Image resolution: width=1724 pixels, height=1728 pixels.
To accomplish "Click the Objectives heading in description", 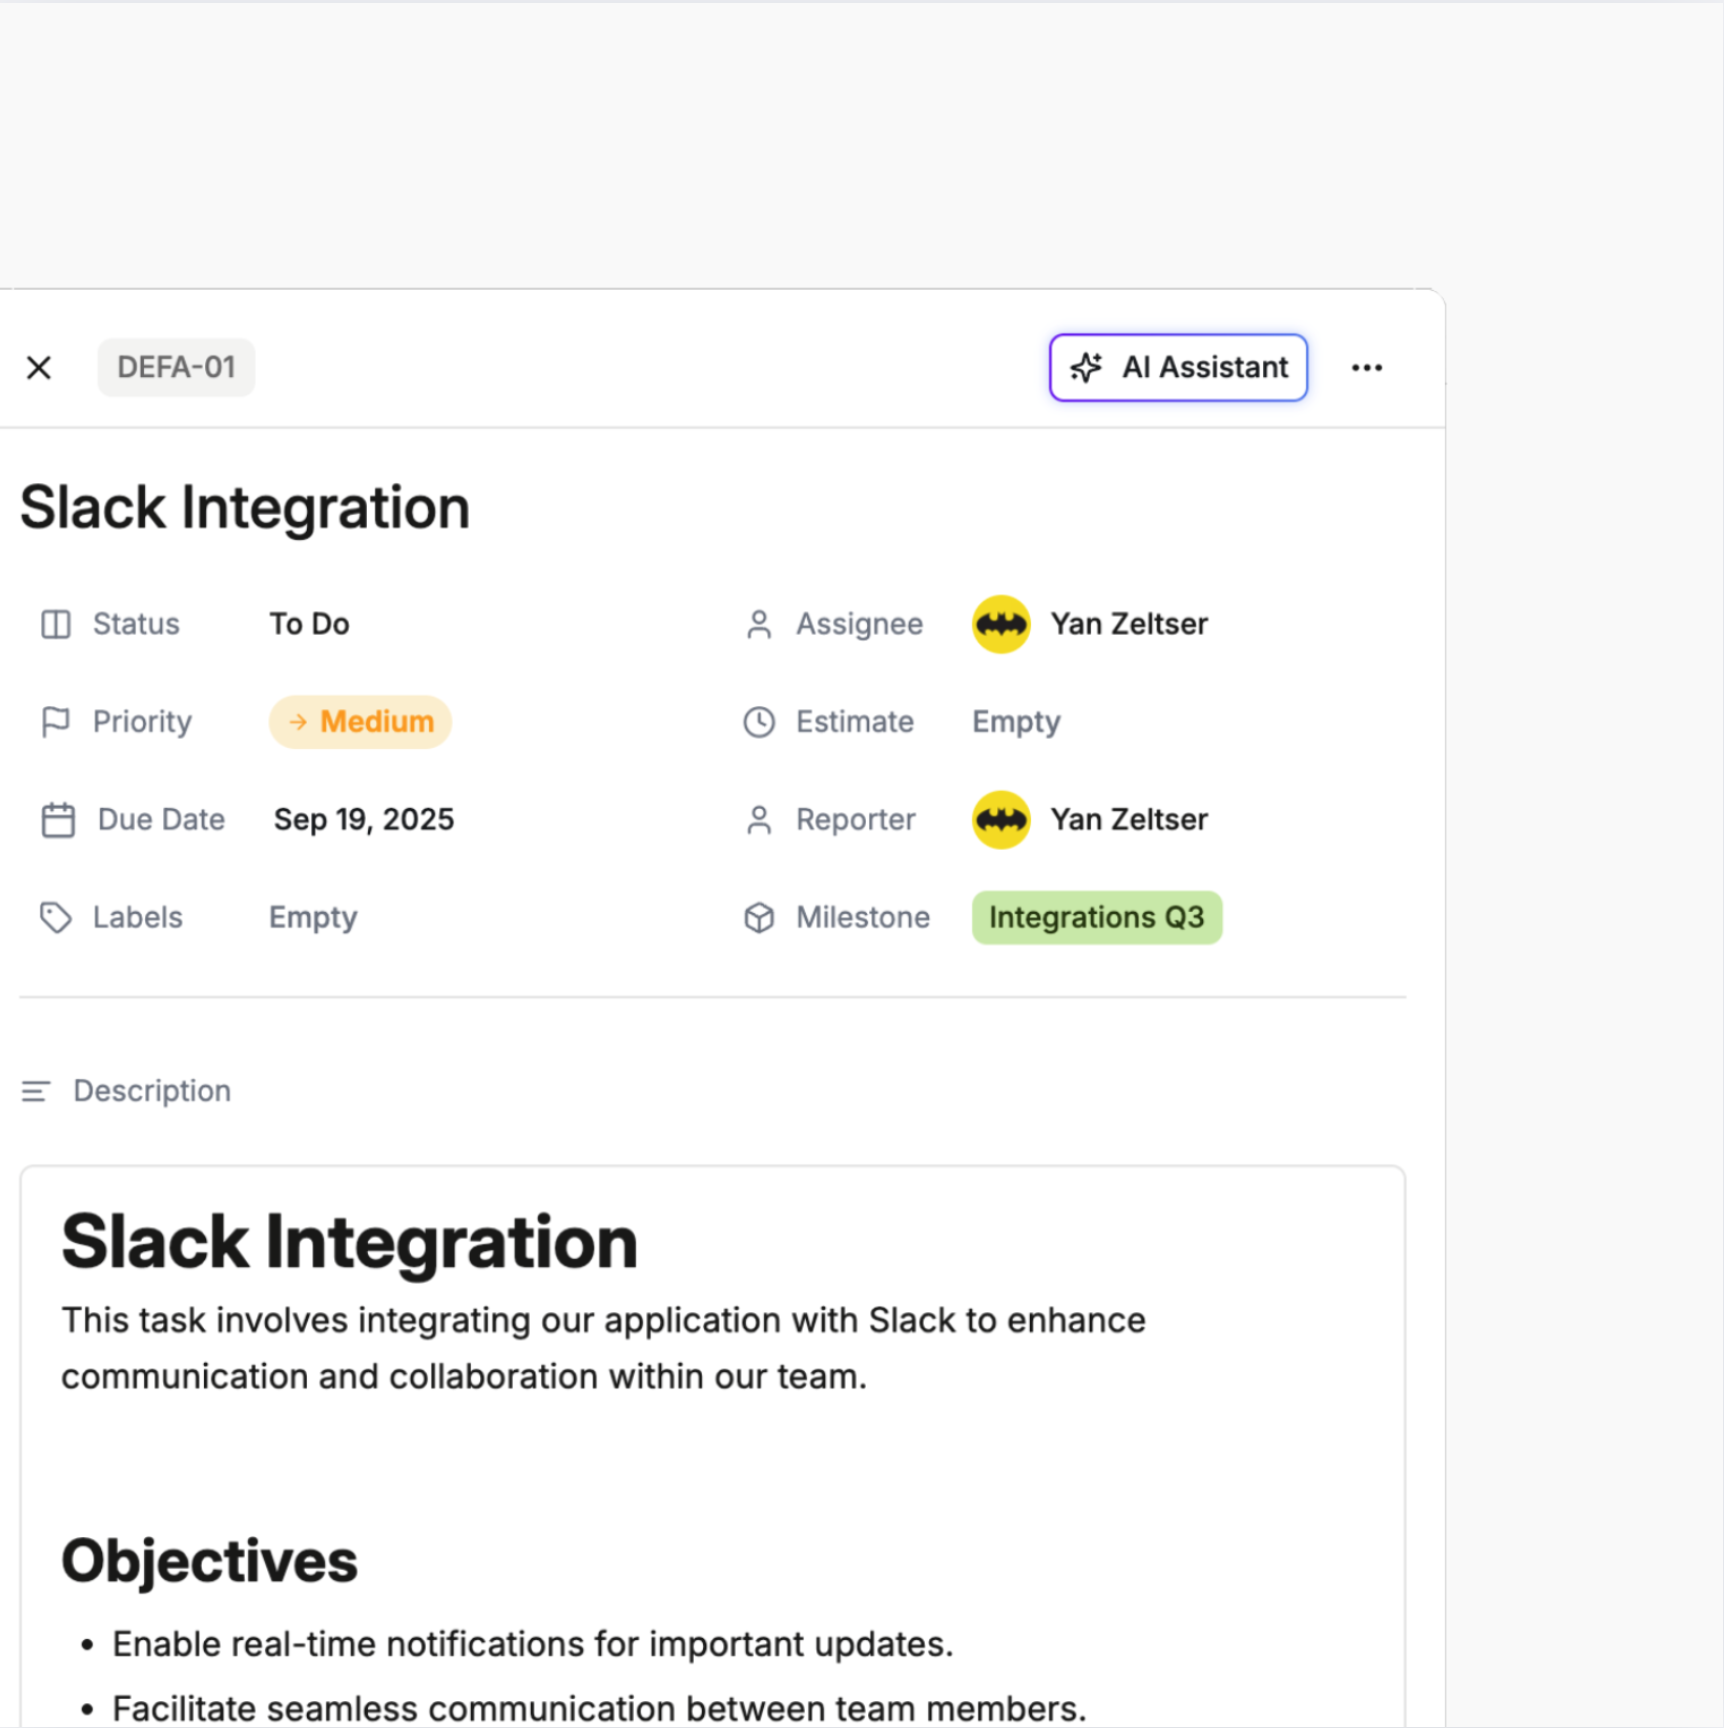I will (209, 1561).
